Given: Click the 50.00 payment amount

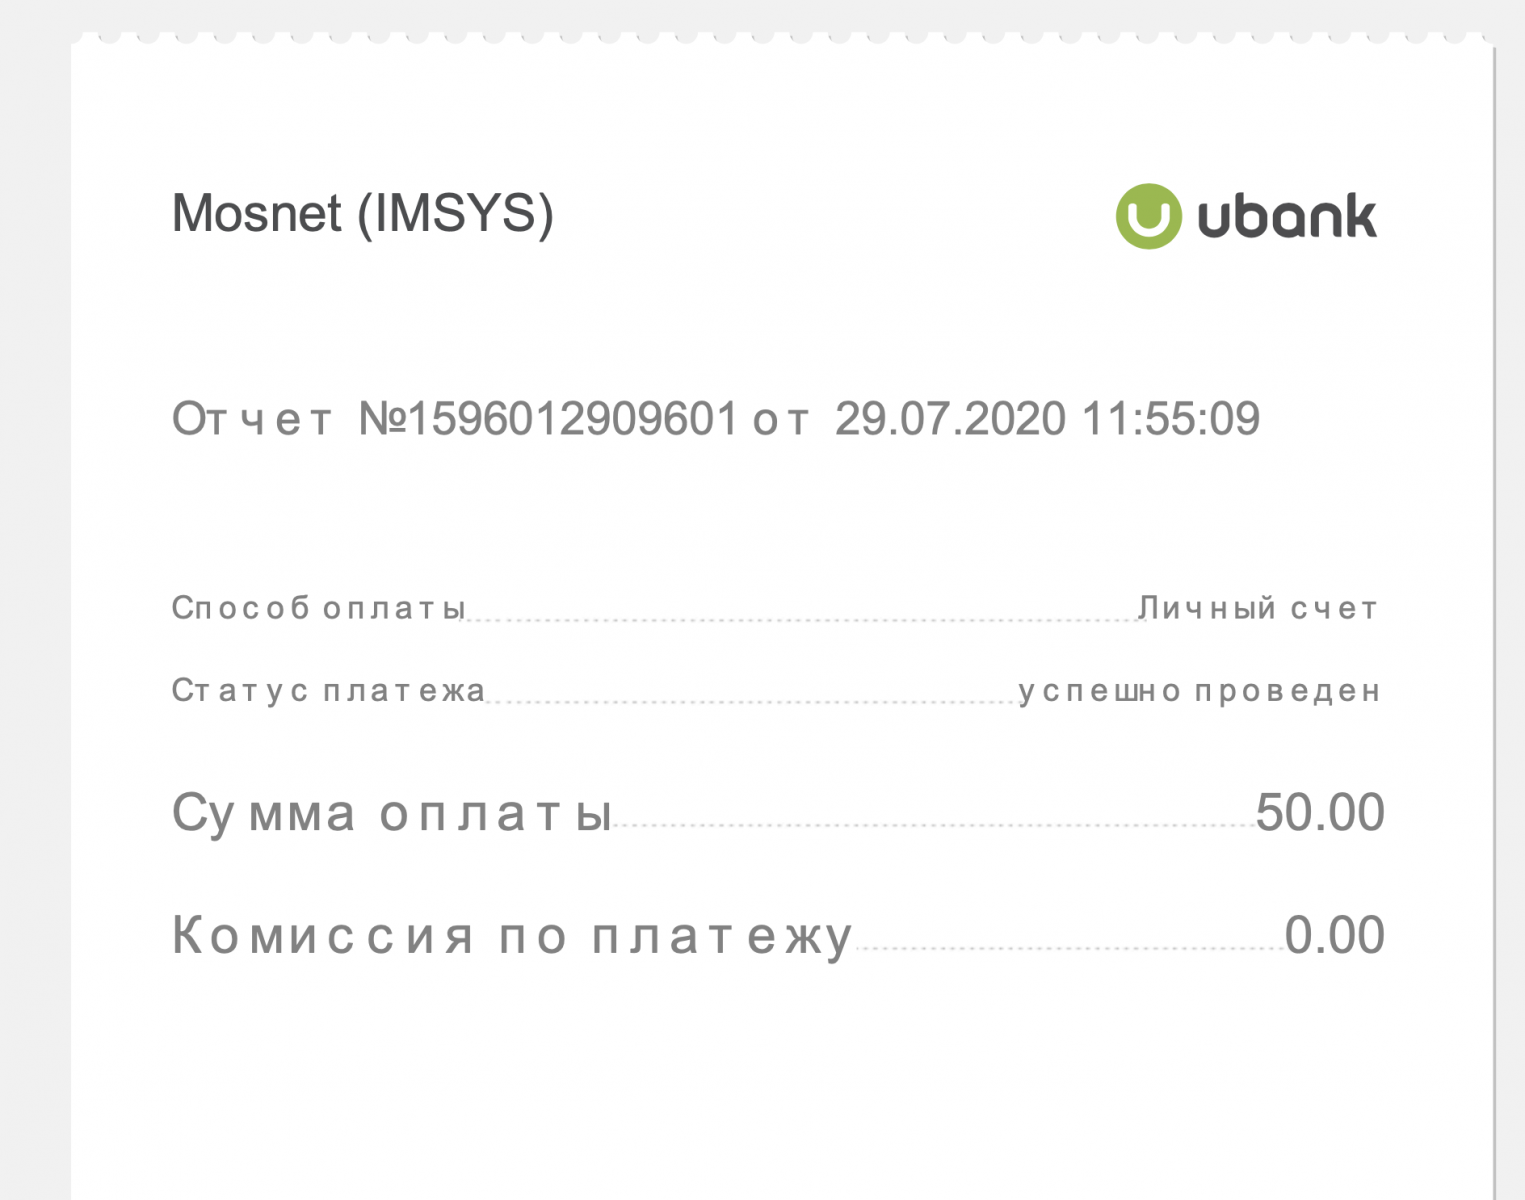Looking at the screenshot, I should [x=1320, y=812].
